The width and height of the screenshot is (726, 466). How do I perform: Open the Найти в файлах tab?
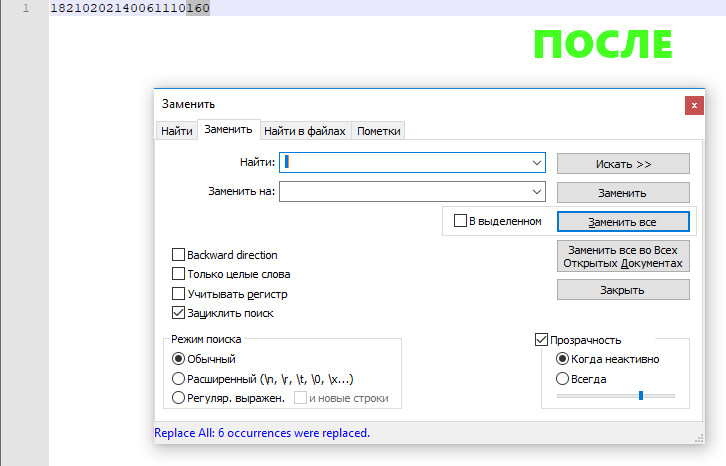pyautogui.click(x=305, y=131)
